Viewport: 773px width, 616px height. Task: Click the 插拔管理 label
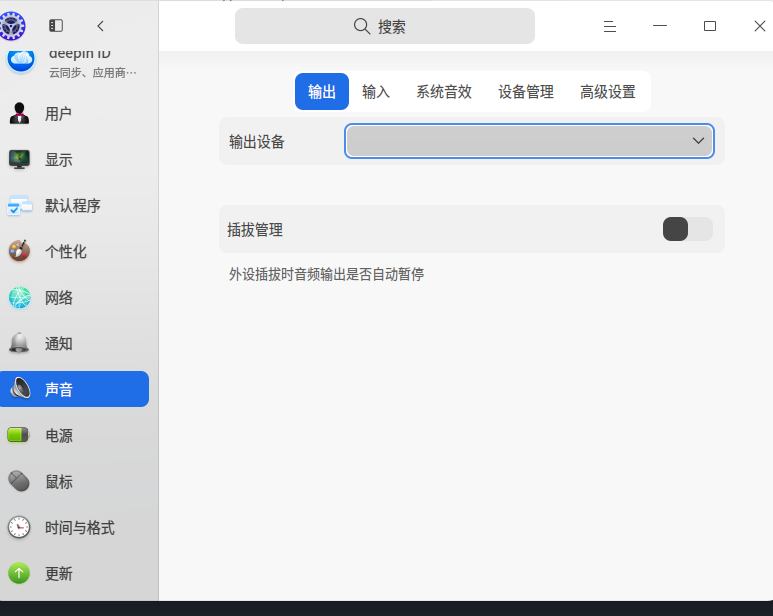click(255, 230)
